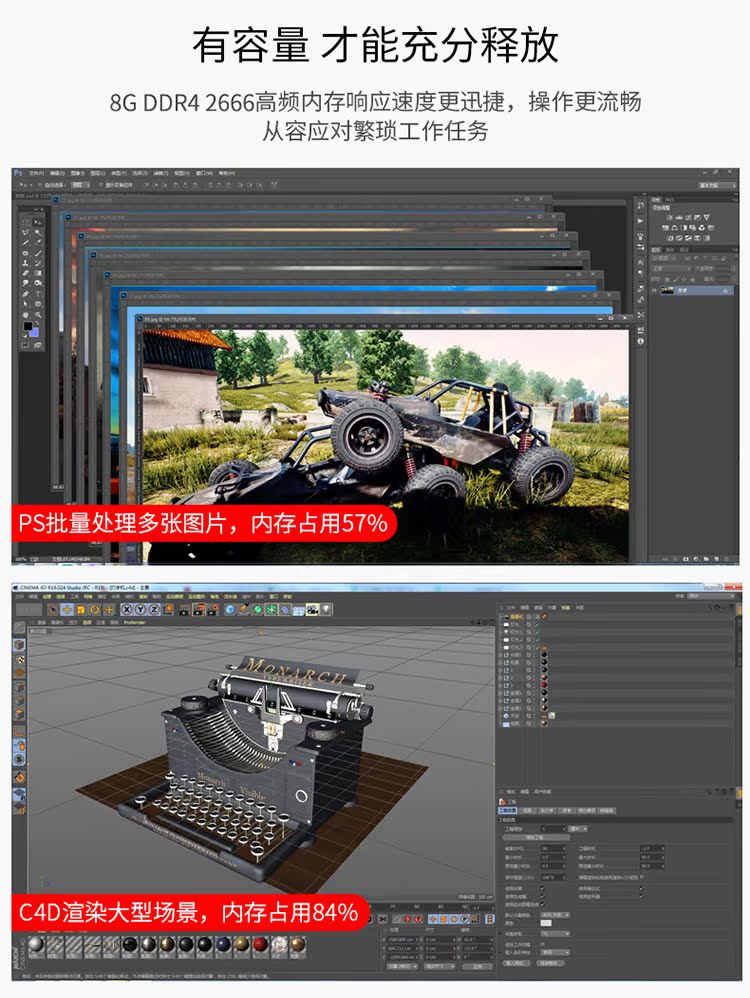
Task: Select Background layer thumbnail in Photoshop
Action: click(667, 290)
